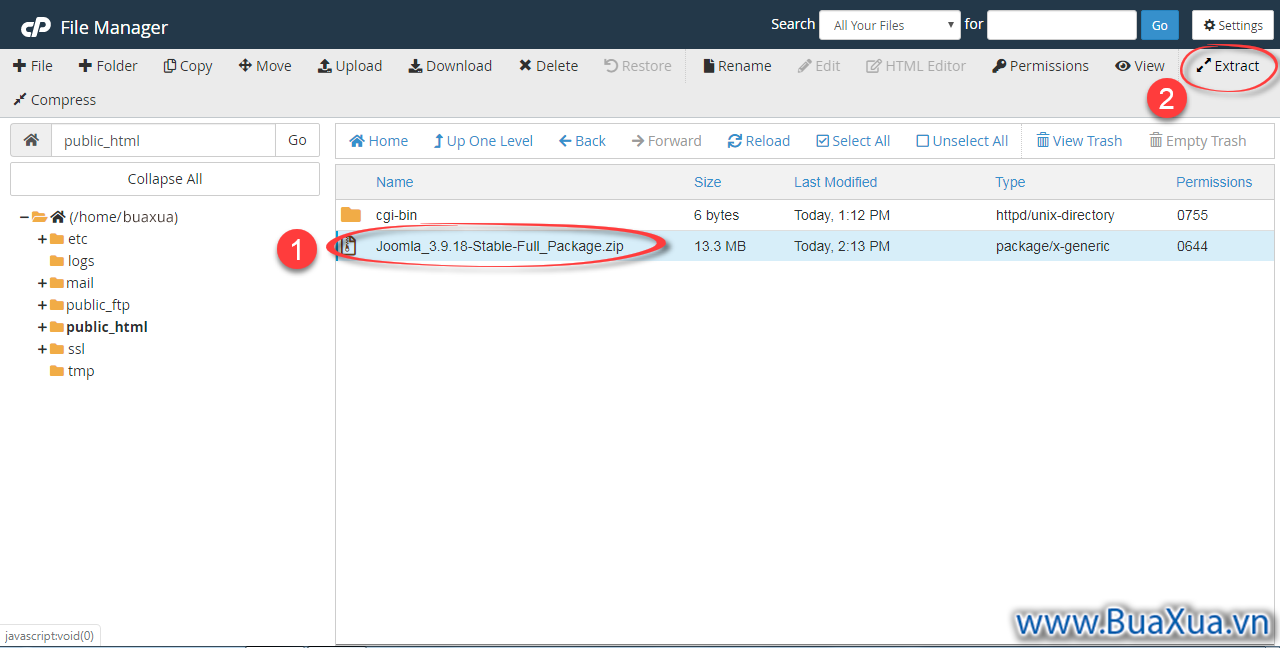
Task: Navigate Forward in file list
Action: [x=667, y=141]
